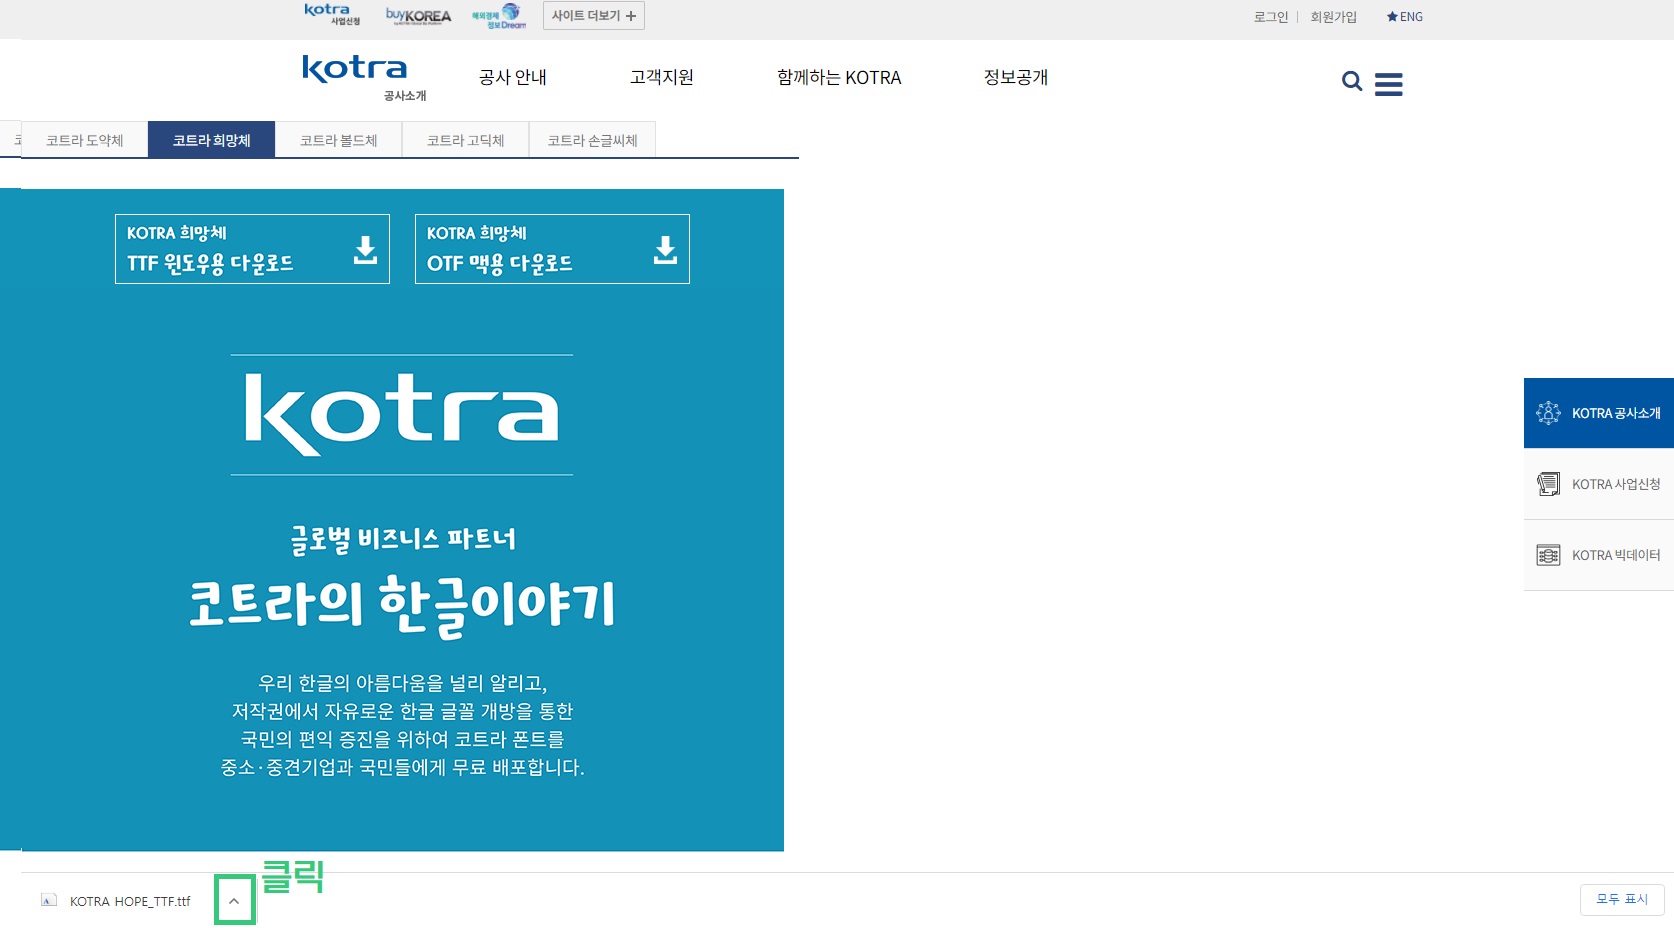Click the KOTRA 빅데이터 chart icon
The height and width of the screenshot is (928, 1674).
(1548, 555)
